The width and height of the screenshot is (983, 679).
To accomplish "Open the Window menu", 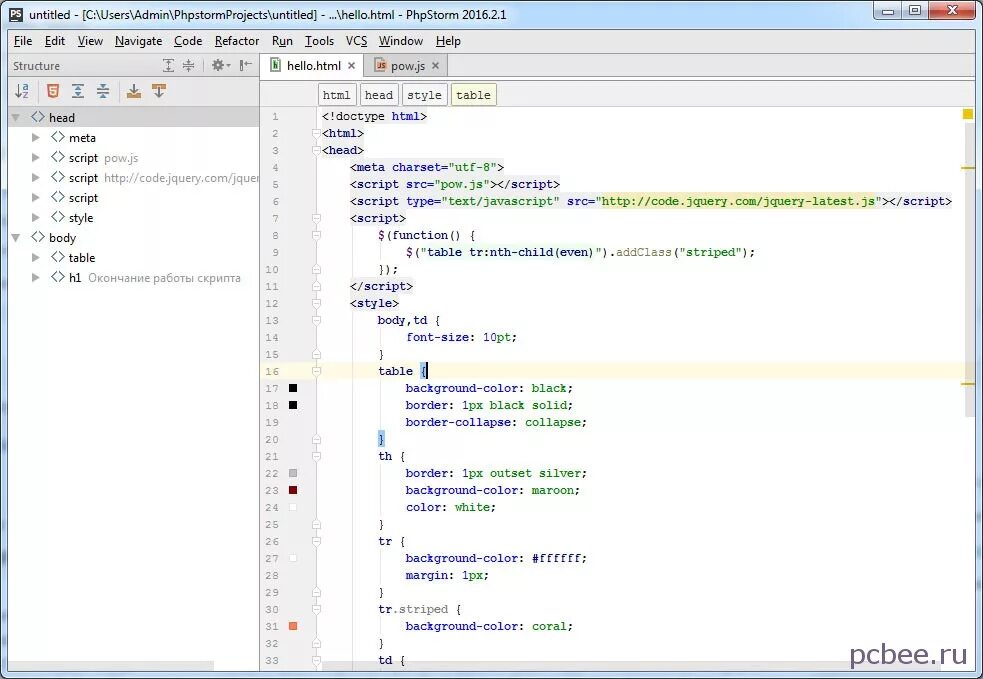I will (x=401, y=41).
